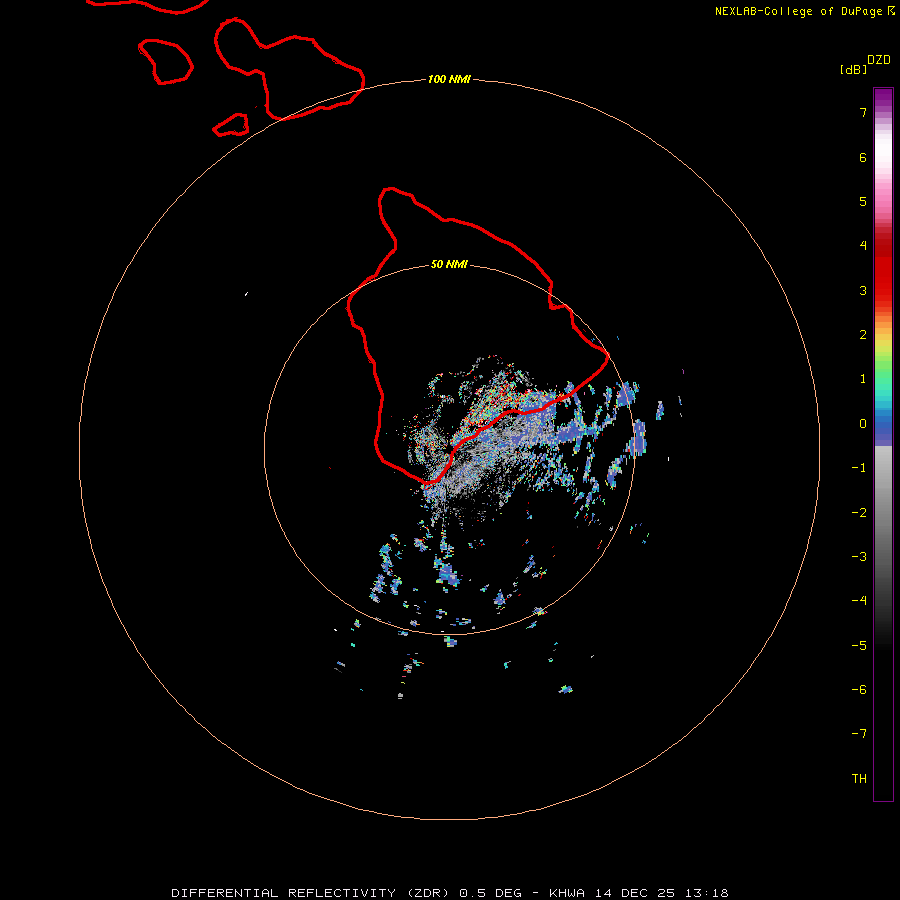Click the KHWA radar site identifier
Screen dimensions: 900x900
tap(567, 893)
